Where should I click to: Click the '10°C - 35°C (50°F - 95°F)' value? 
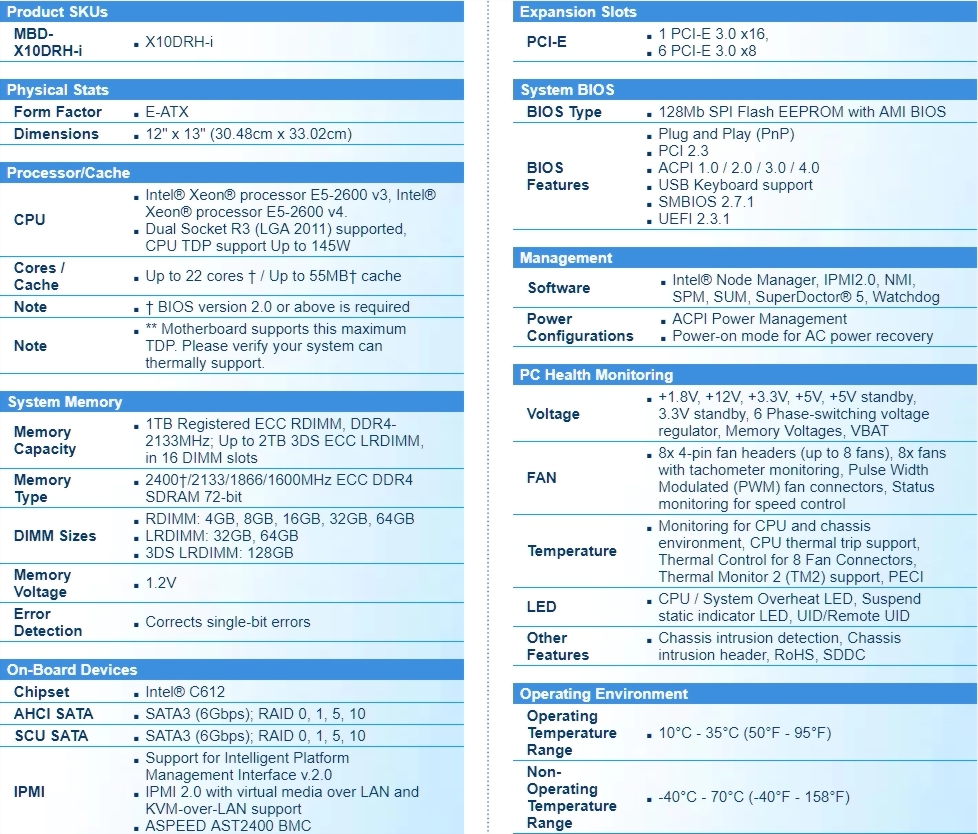[745, 732]
